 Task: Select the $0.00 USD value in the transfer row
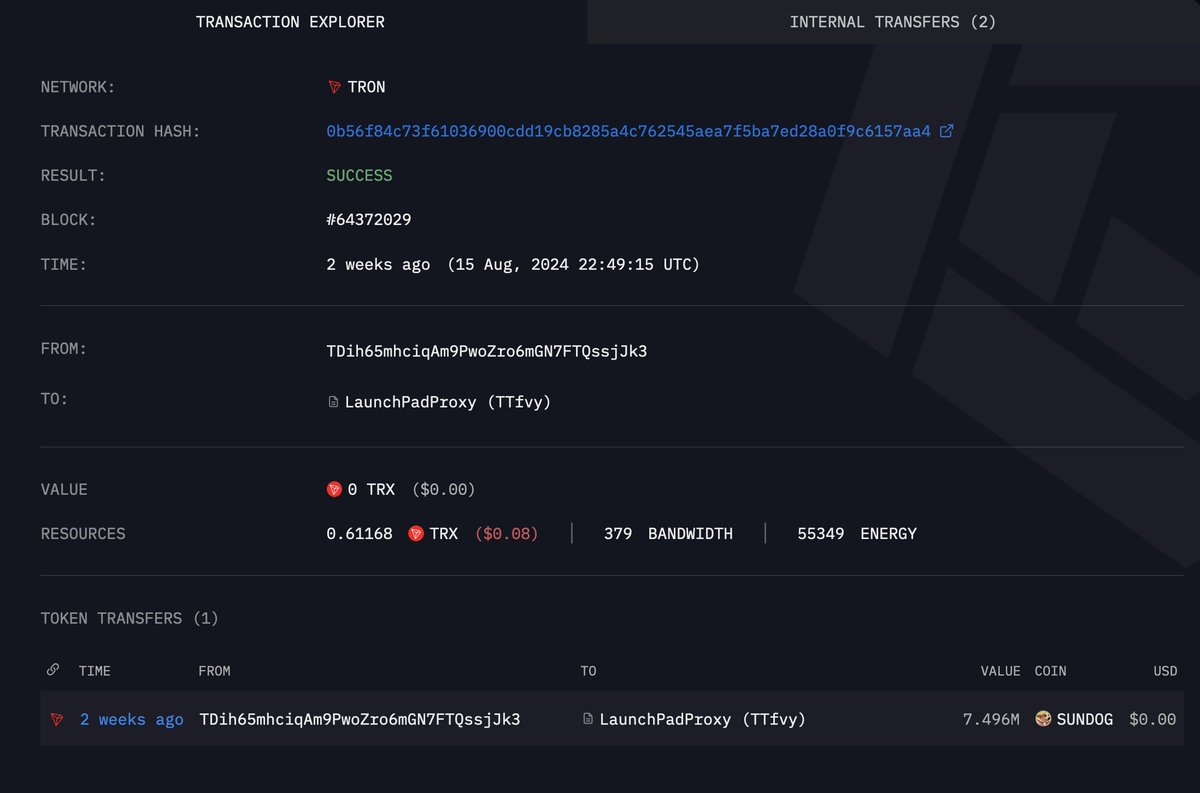[x=1152, y=720]
